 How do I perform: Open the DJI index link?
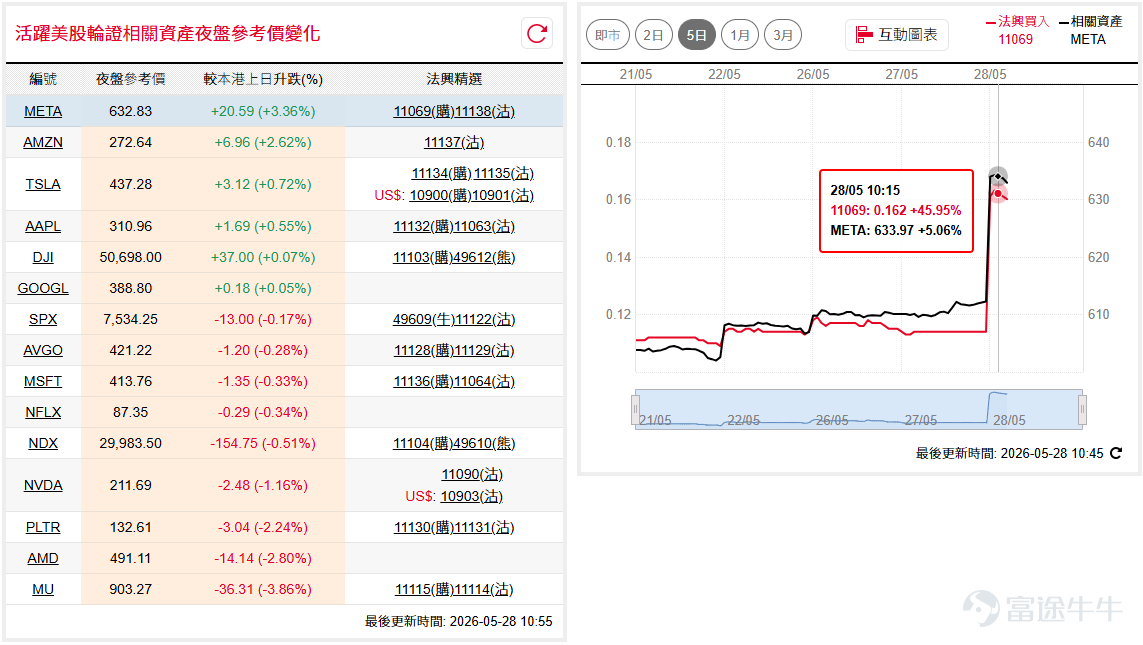[43, 257]
